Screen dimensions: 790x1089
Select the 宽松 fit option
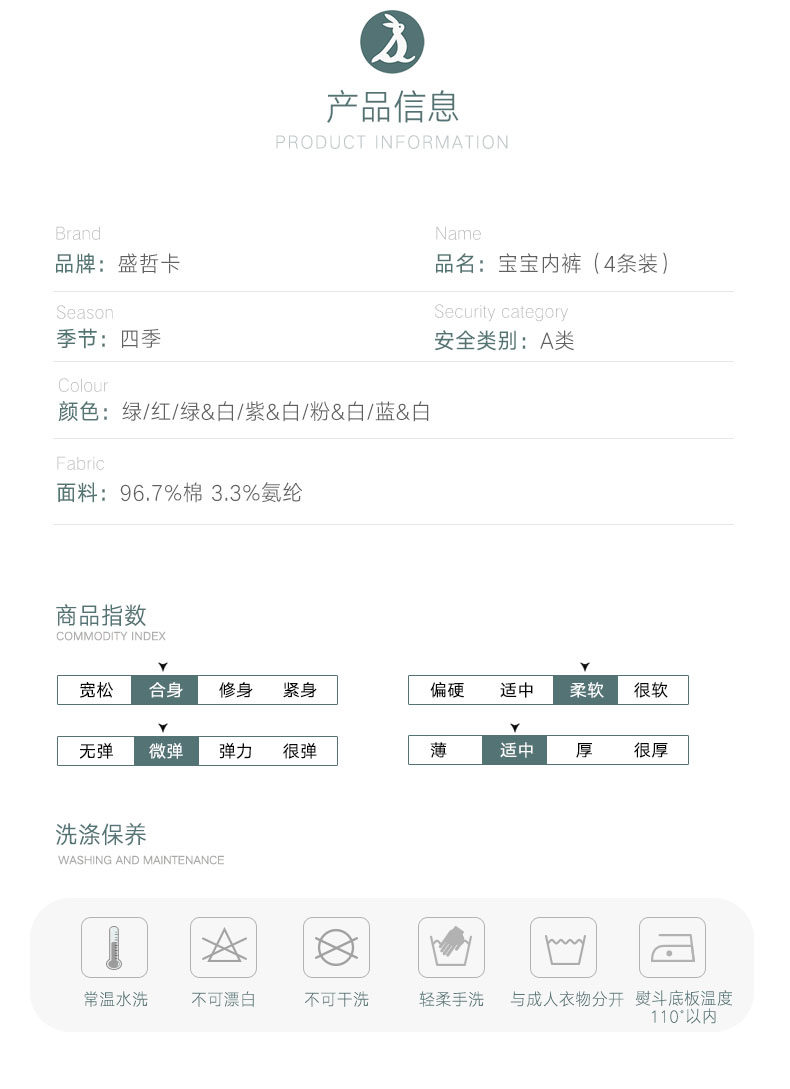(x=96, y=690)
